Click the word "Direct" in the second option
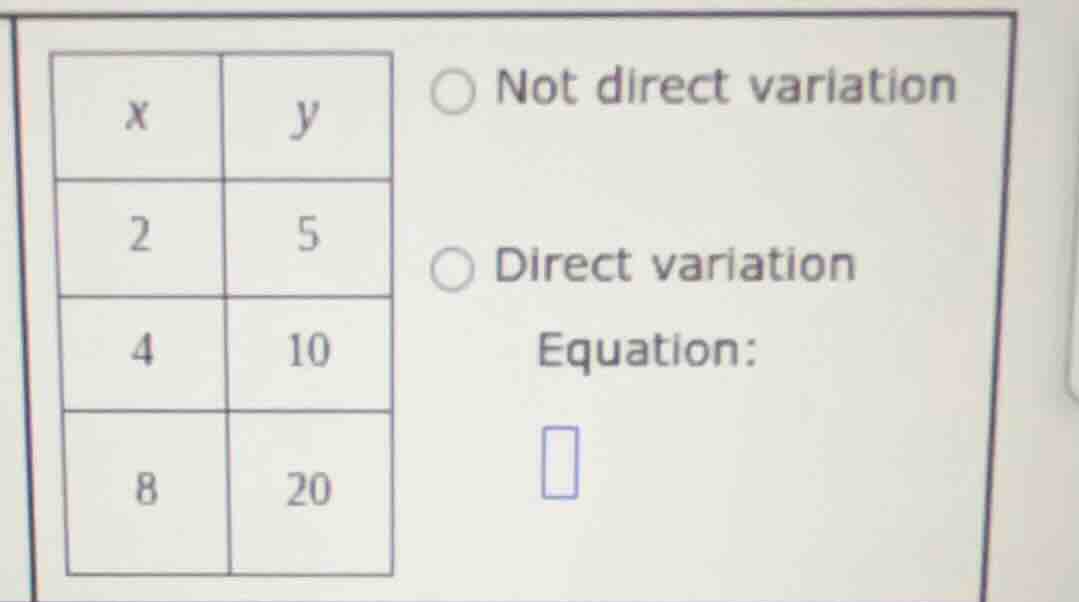The image size is (1079, 602). coord(565,266)
